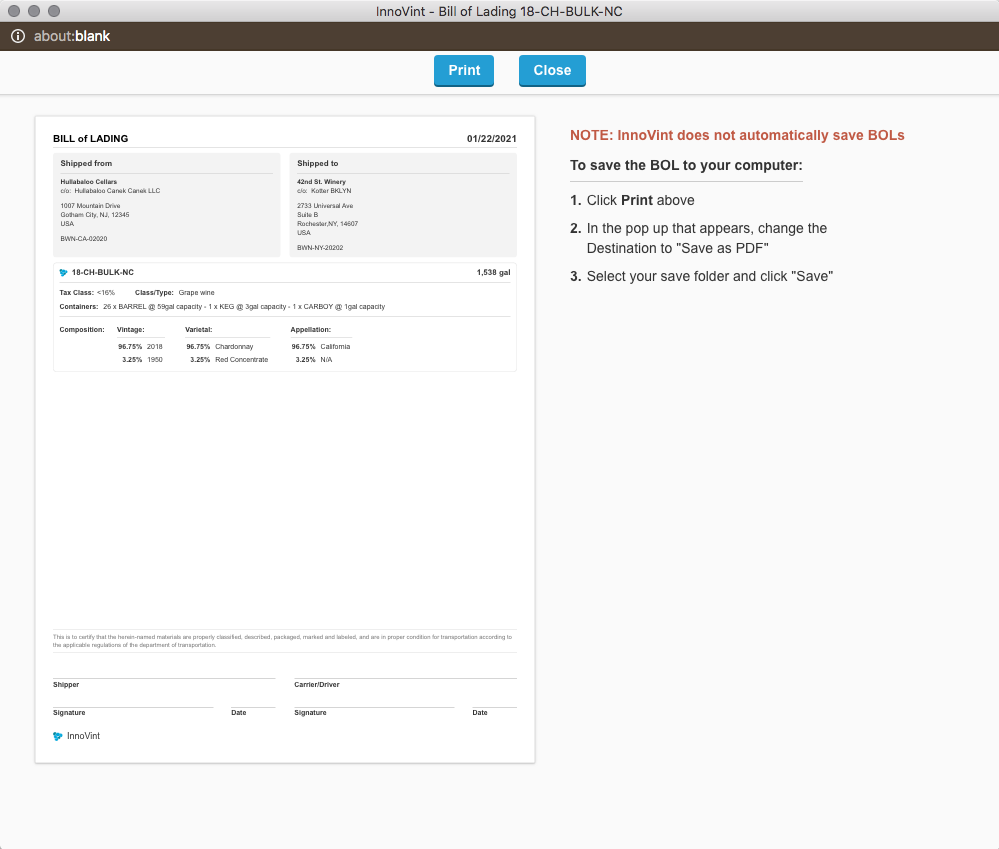Click the gray minimize circle in the title bar

pyautogui.click(x=33, y=11)
